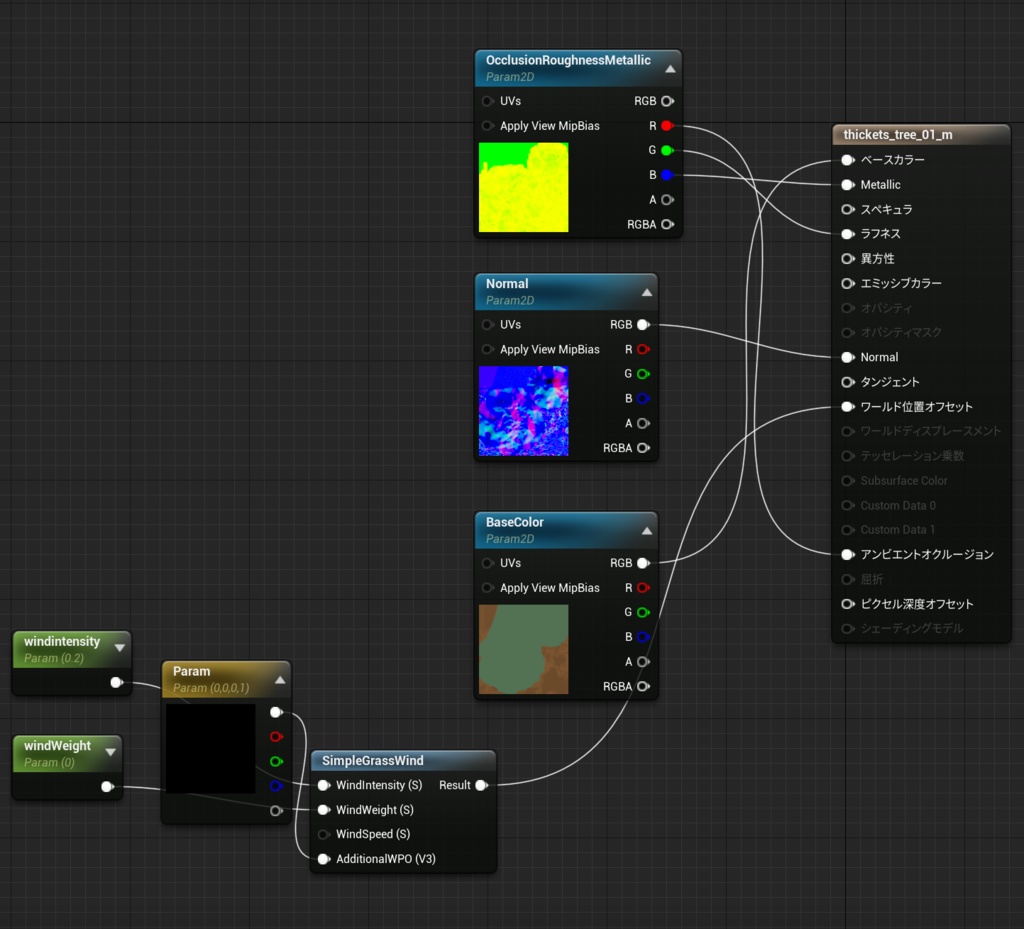Click the Normal input pin on thickets_tree_01_m
This screenshot has width=1024, height=929.
pos(847,357)
